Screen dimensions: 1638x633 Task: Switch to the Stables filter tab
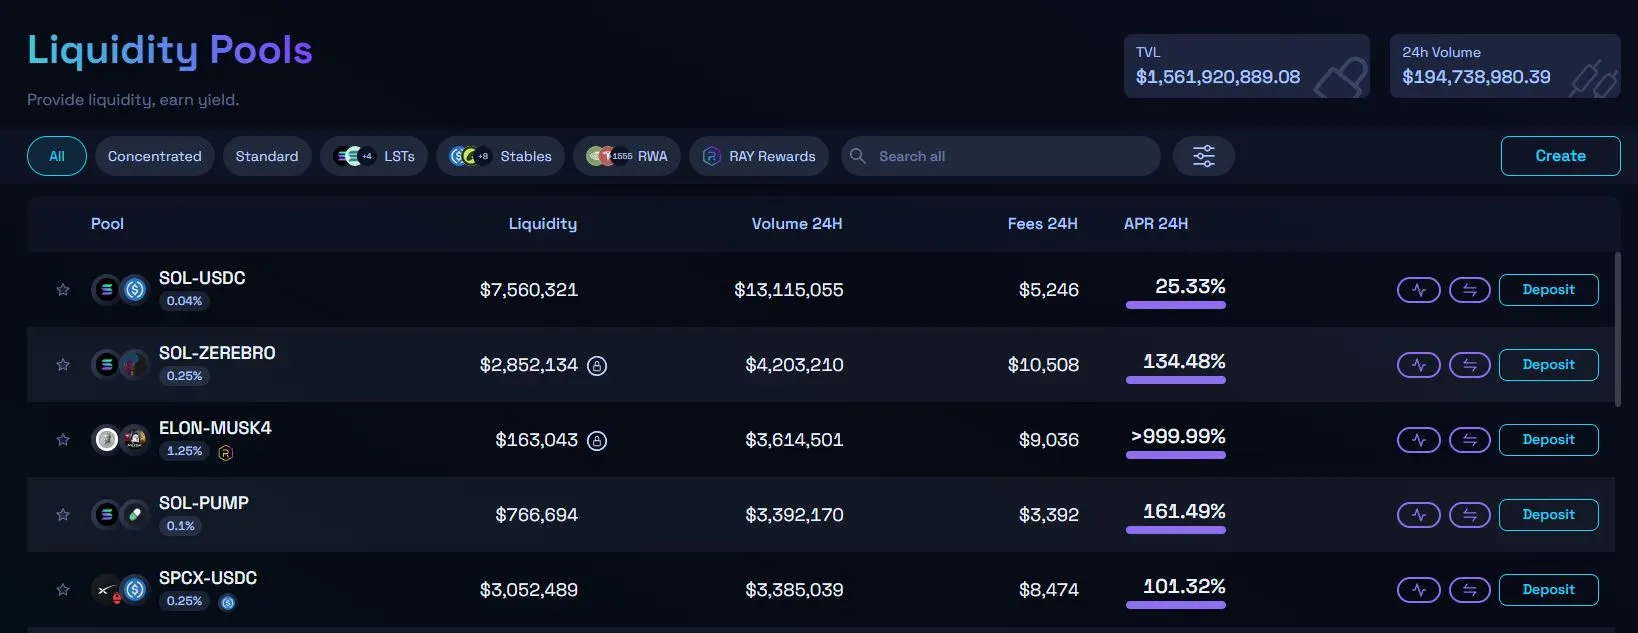tap(501, 156)
